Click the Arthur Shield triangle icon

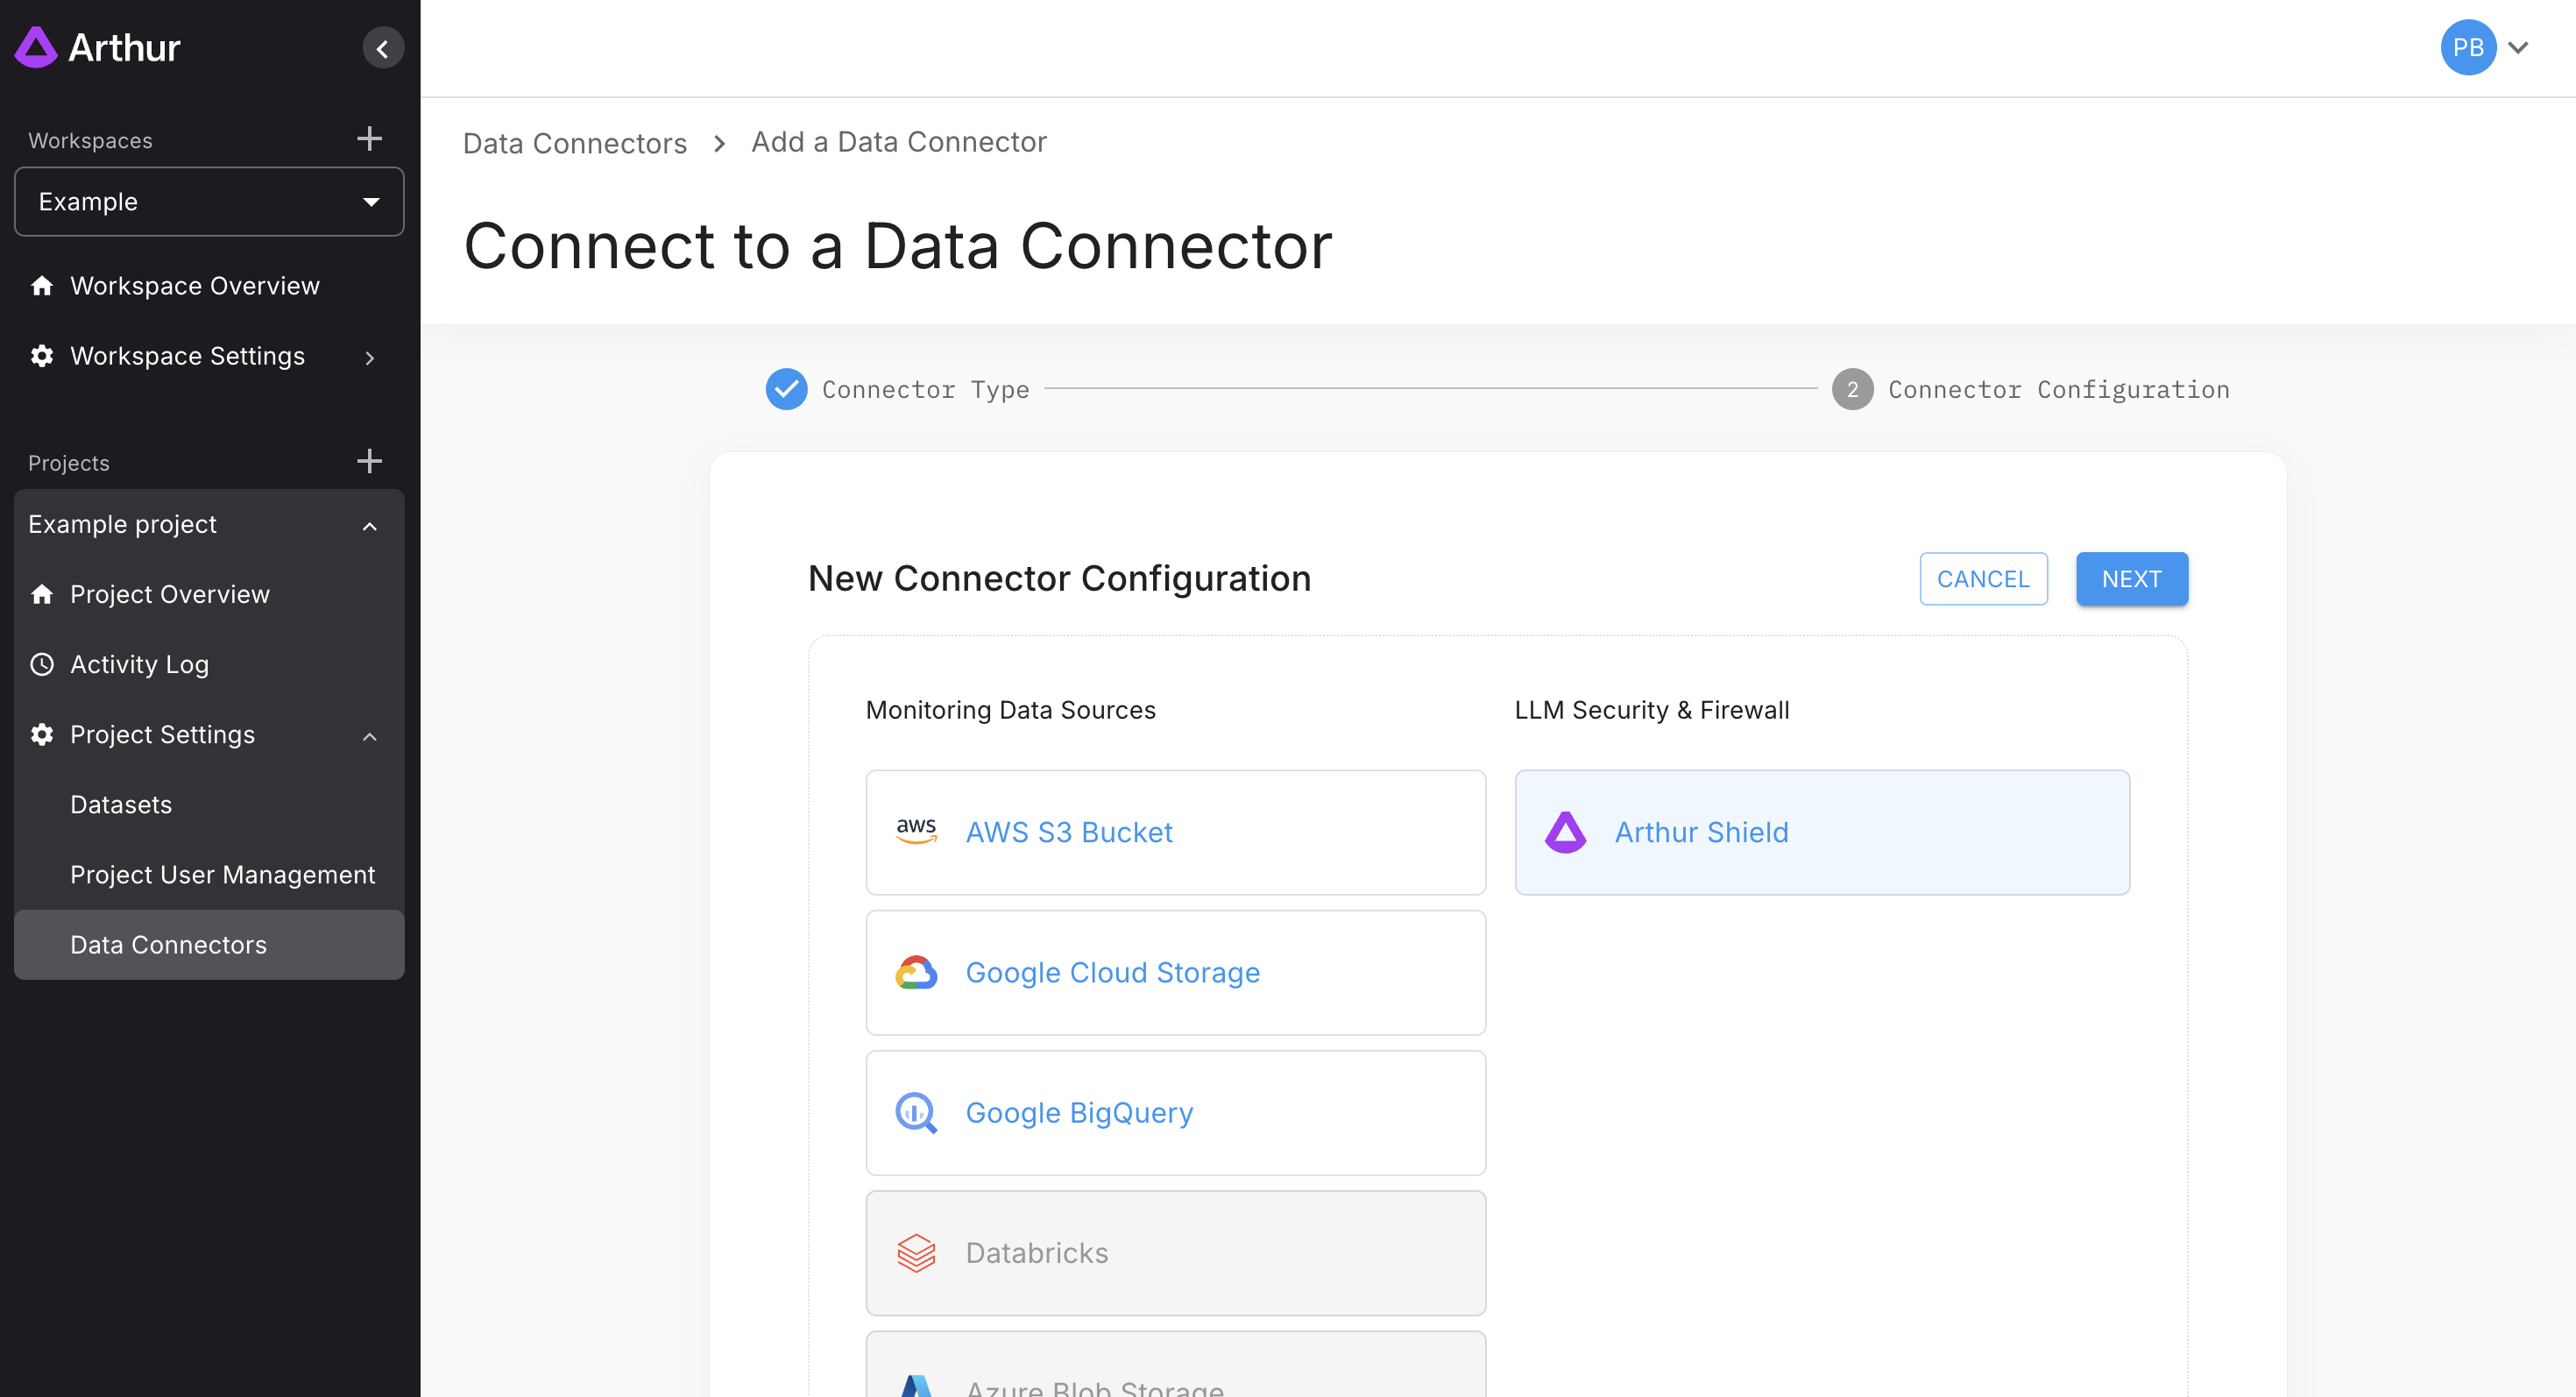tap(1565, 831)
